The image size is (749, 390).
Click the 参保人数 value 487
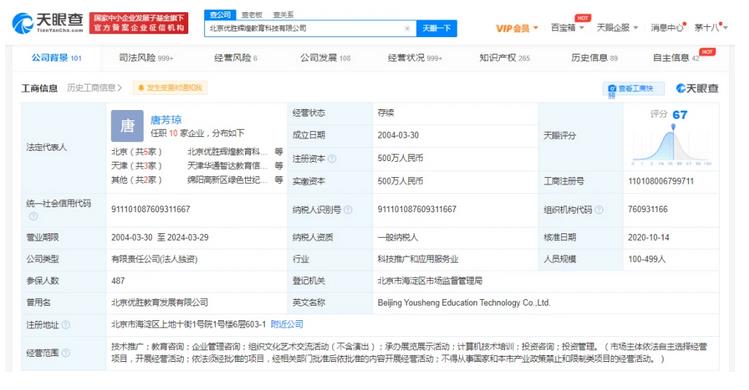(118, 281)
